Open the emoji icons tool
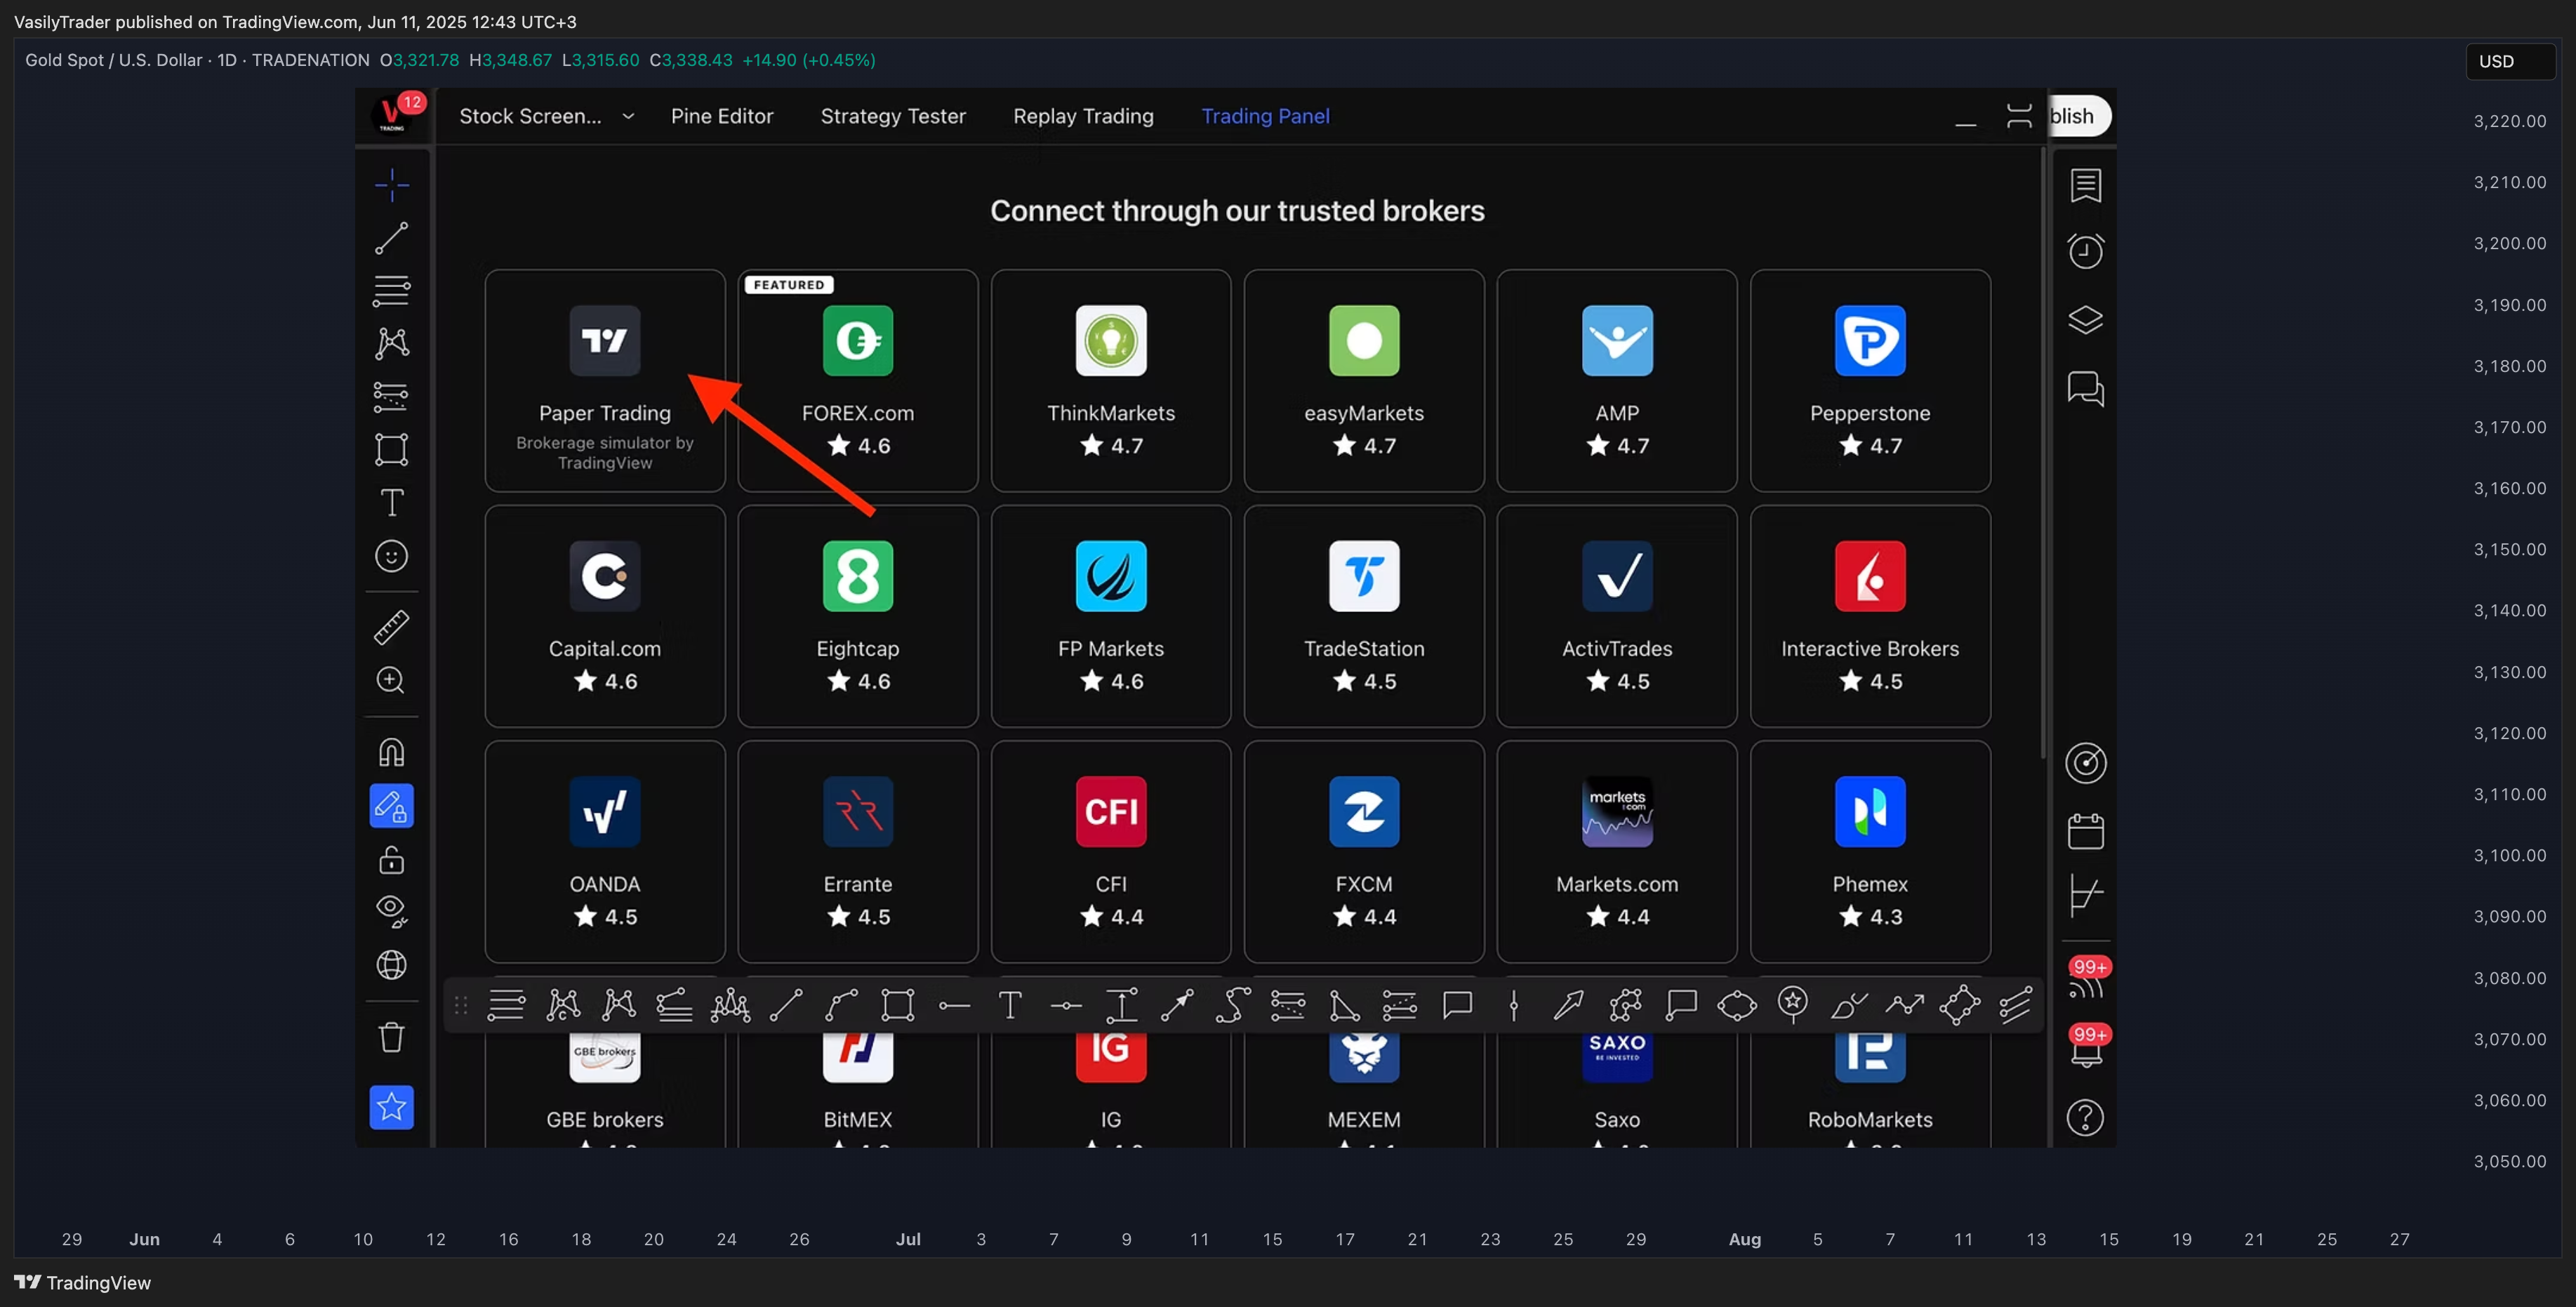 click(391, 556)
